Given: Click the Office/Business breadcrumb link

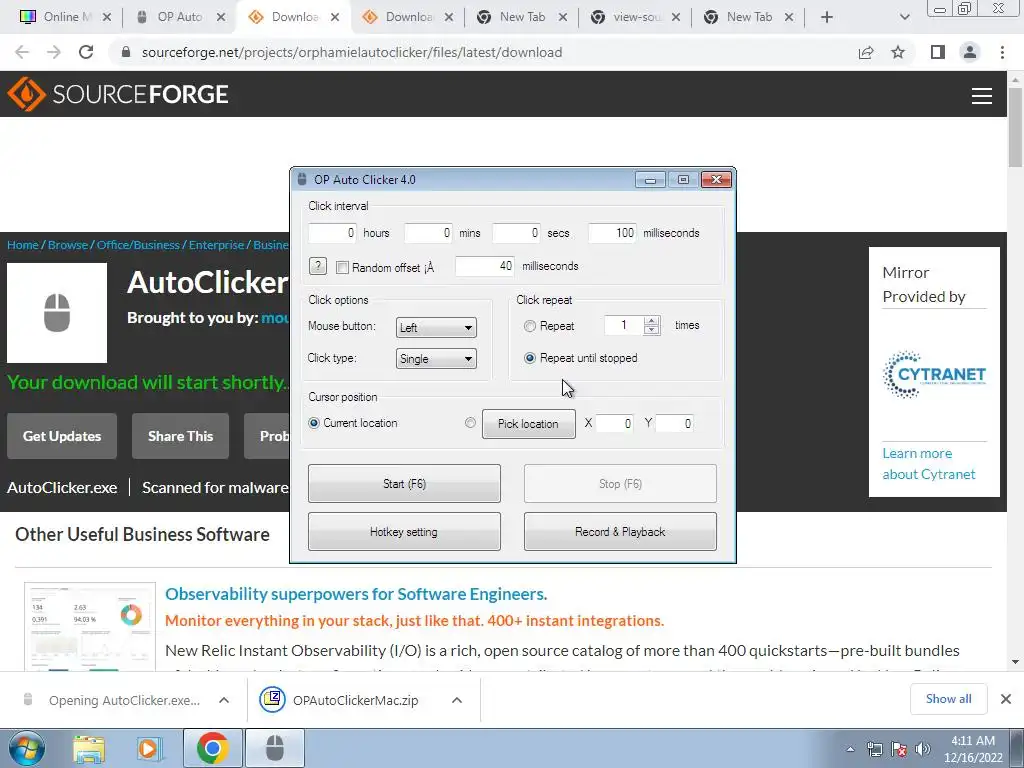Looking at the screenshot, I should click(x=138, y=245).
